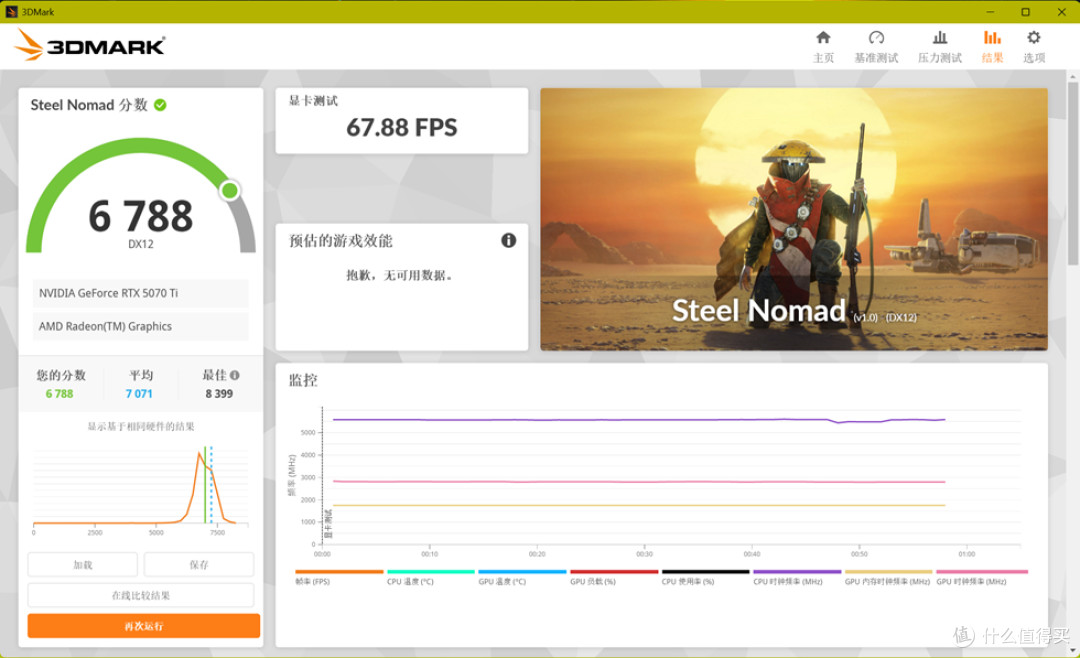Click the score gauge knob at 6 788
The height and width of the screenshot is (658, 1080).
click(x=230, y=190)
